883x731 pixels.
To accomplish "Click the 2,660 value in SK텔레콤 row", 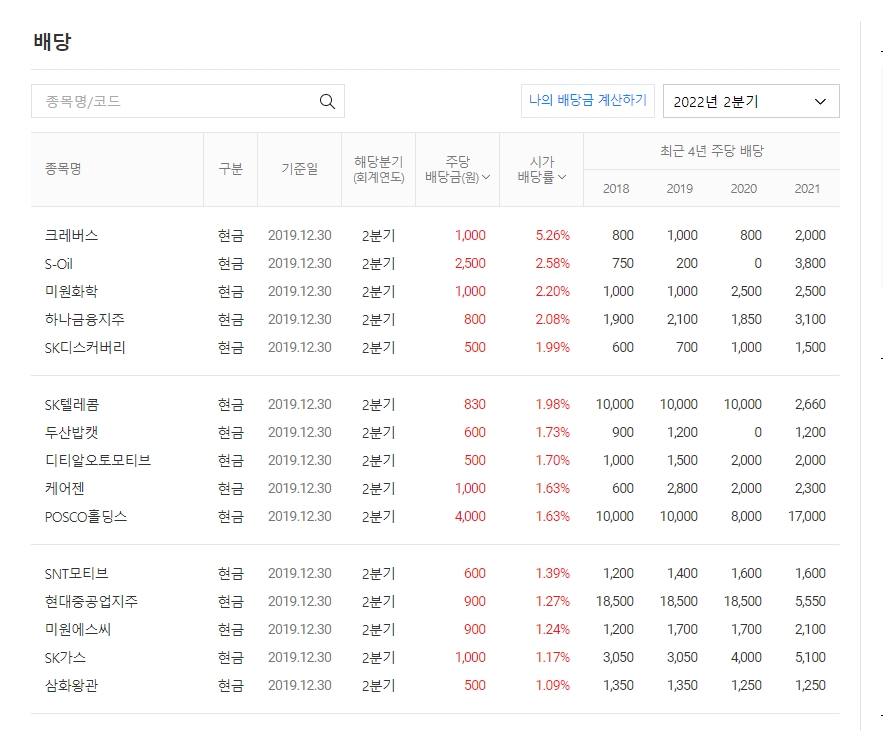I will [810, 404].
